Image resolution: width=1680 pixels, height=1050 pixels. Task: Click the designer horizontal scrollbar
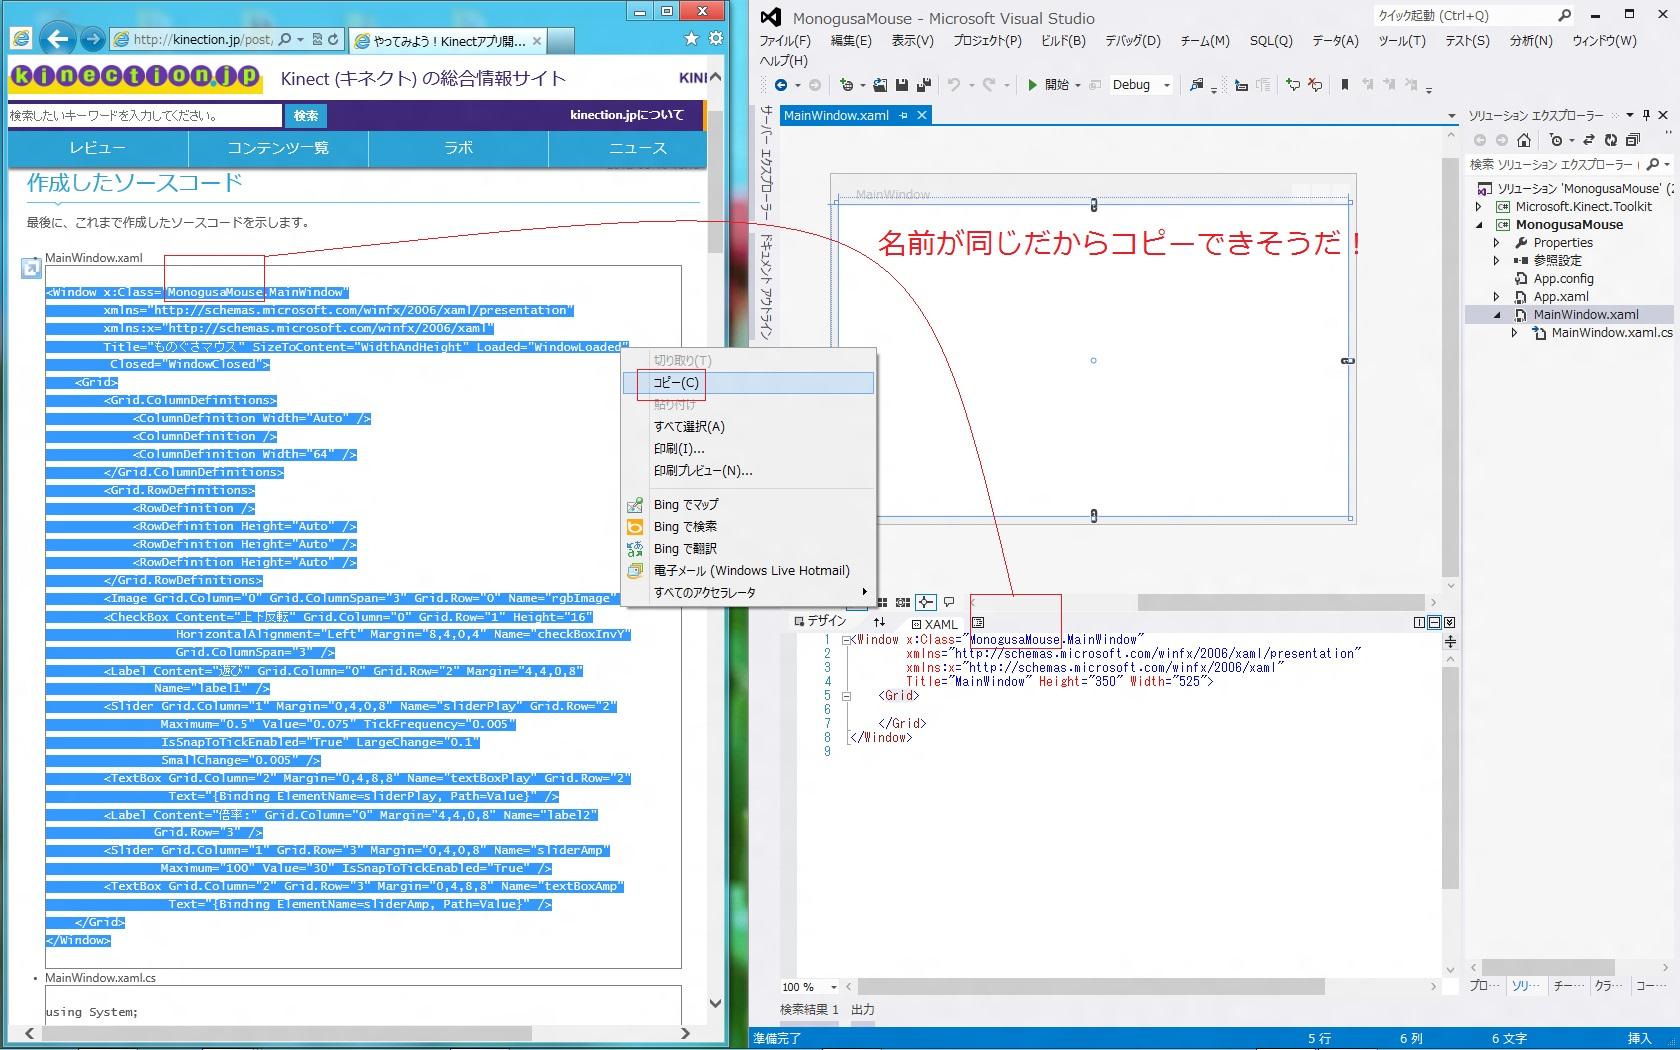[1280, 602]
